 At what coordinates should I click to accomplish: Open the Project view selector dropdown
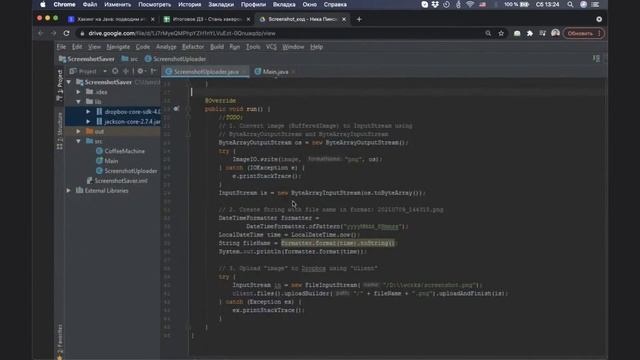click(105, 71)
